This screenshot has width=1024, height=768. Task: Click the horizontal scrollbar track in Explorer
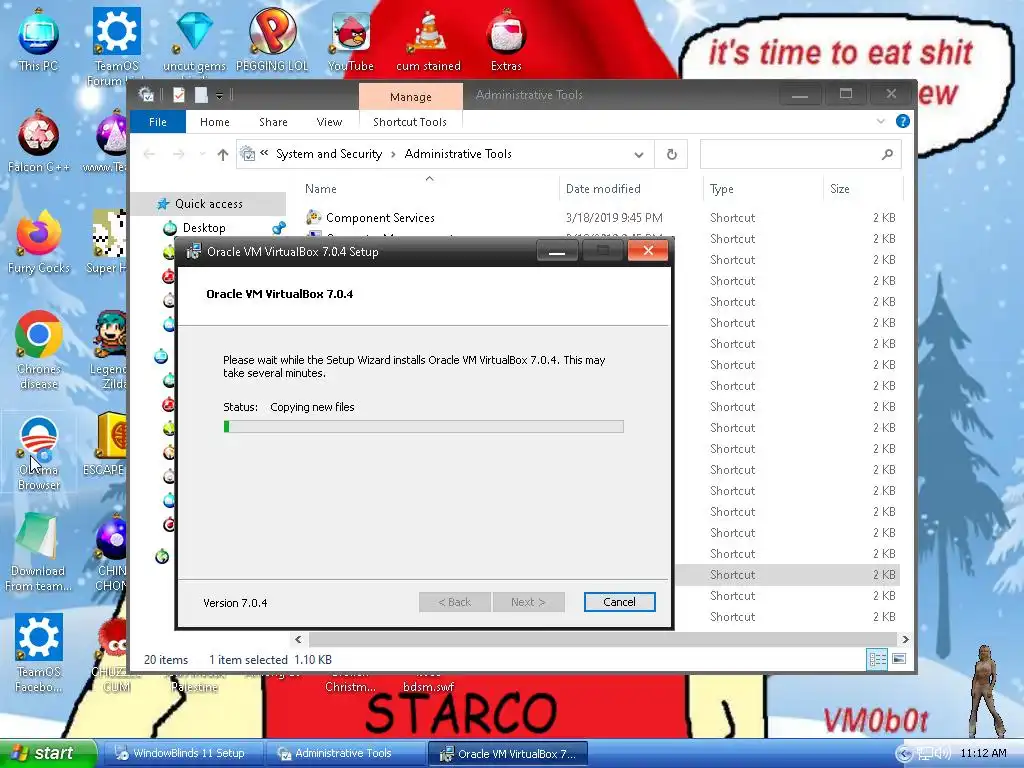point(602,639)
